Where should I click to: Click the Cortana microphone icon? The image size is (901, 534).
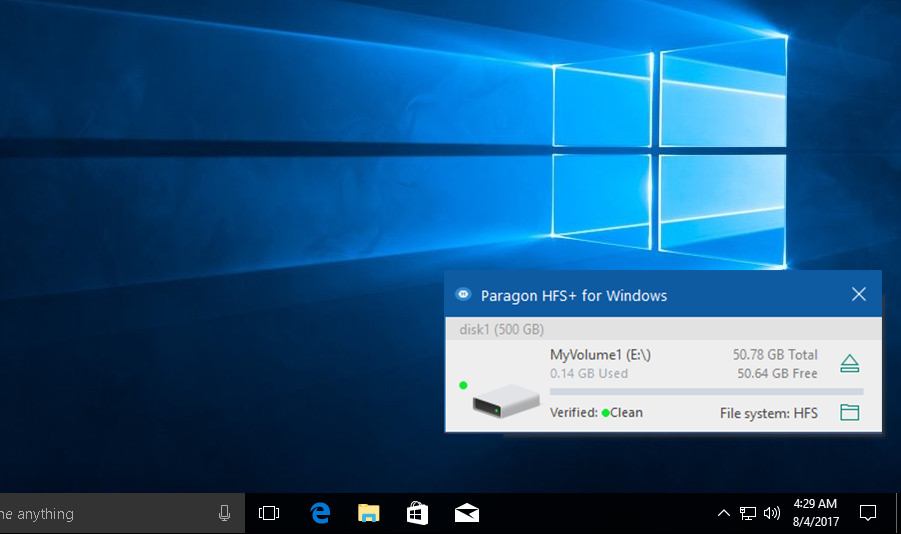pos(225,513)
